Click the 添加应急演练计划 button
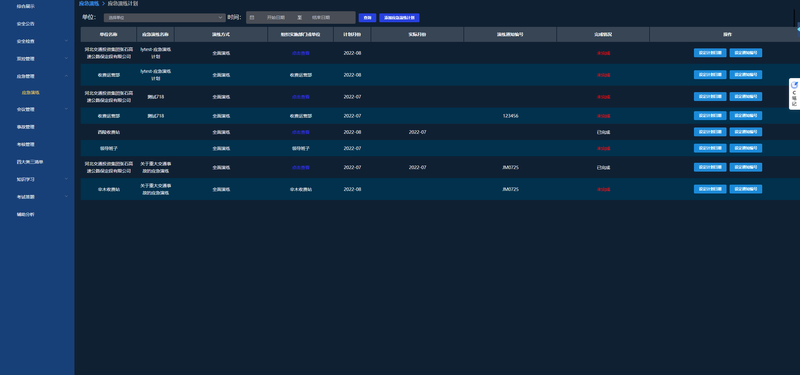Screen dimensions: 800x375 (399, 17)
